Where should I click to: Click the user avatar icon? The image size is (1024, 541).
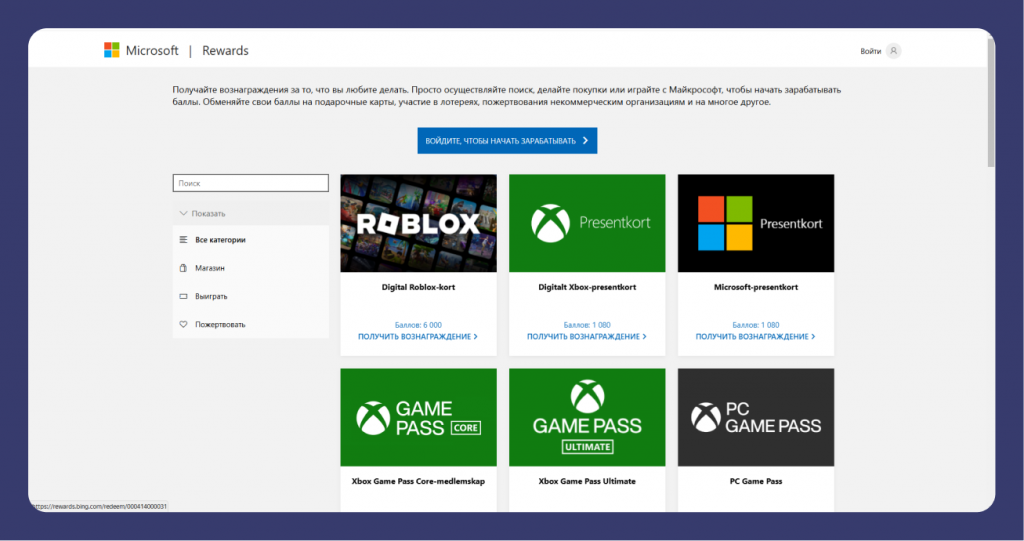(x=893, y=51)
